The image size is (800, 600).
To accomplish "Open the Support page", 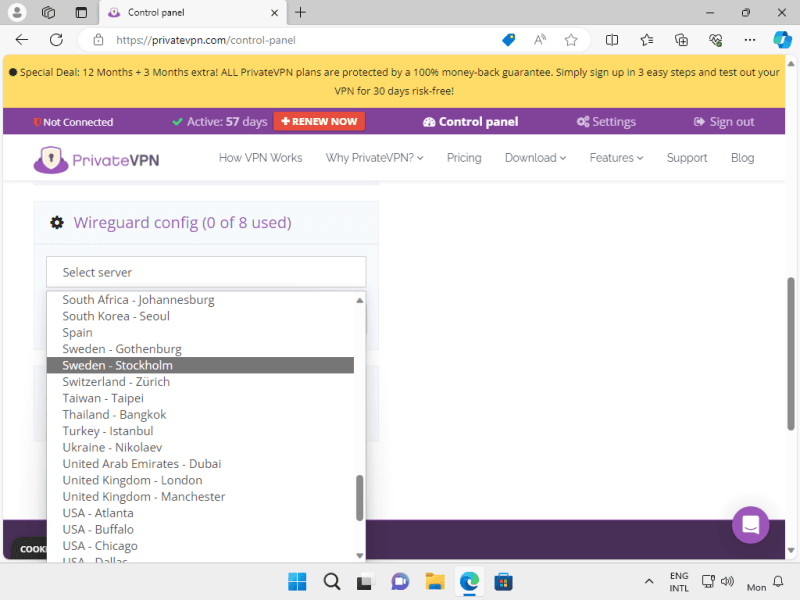I will [x=687, y=158].
